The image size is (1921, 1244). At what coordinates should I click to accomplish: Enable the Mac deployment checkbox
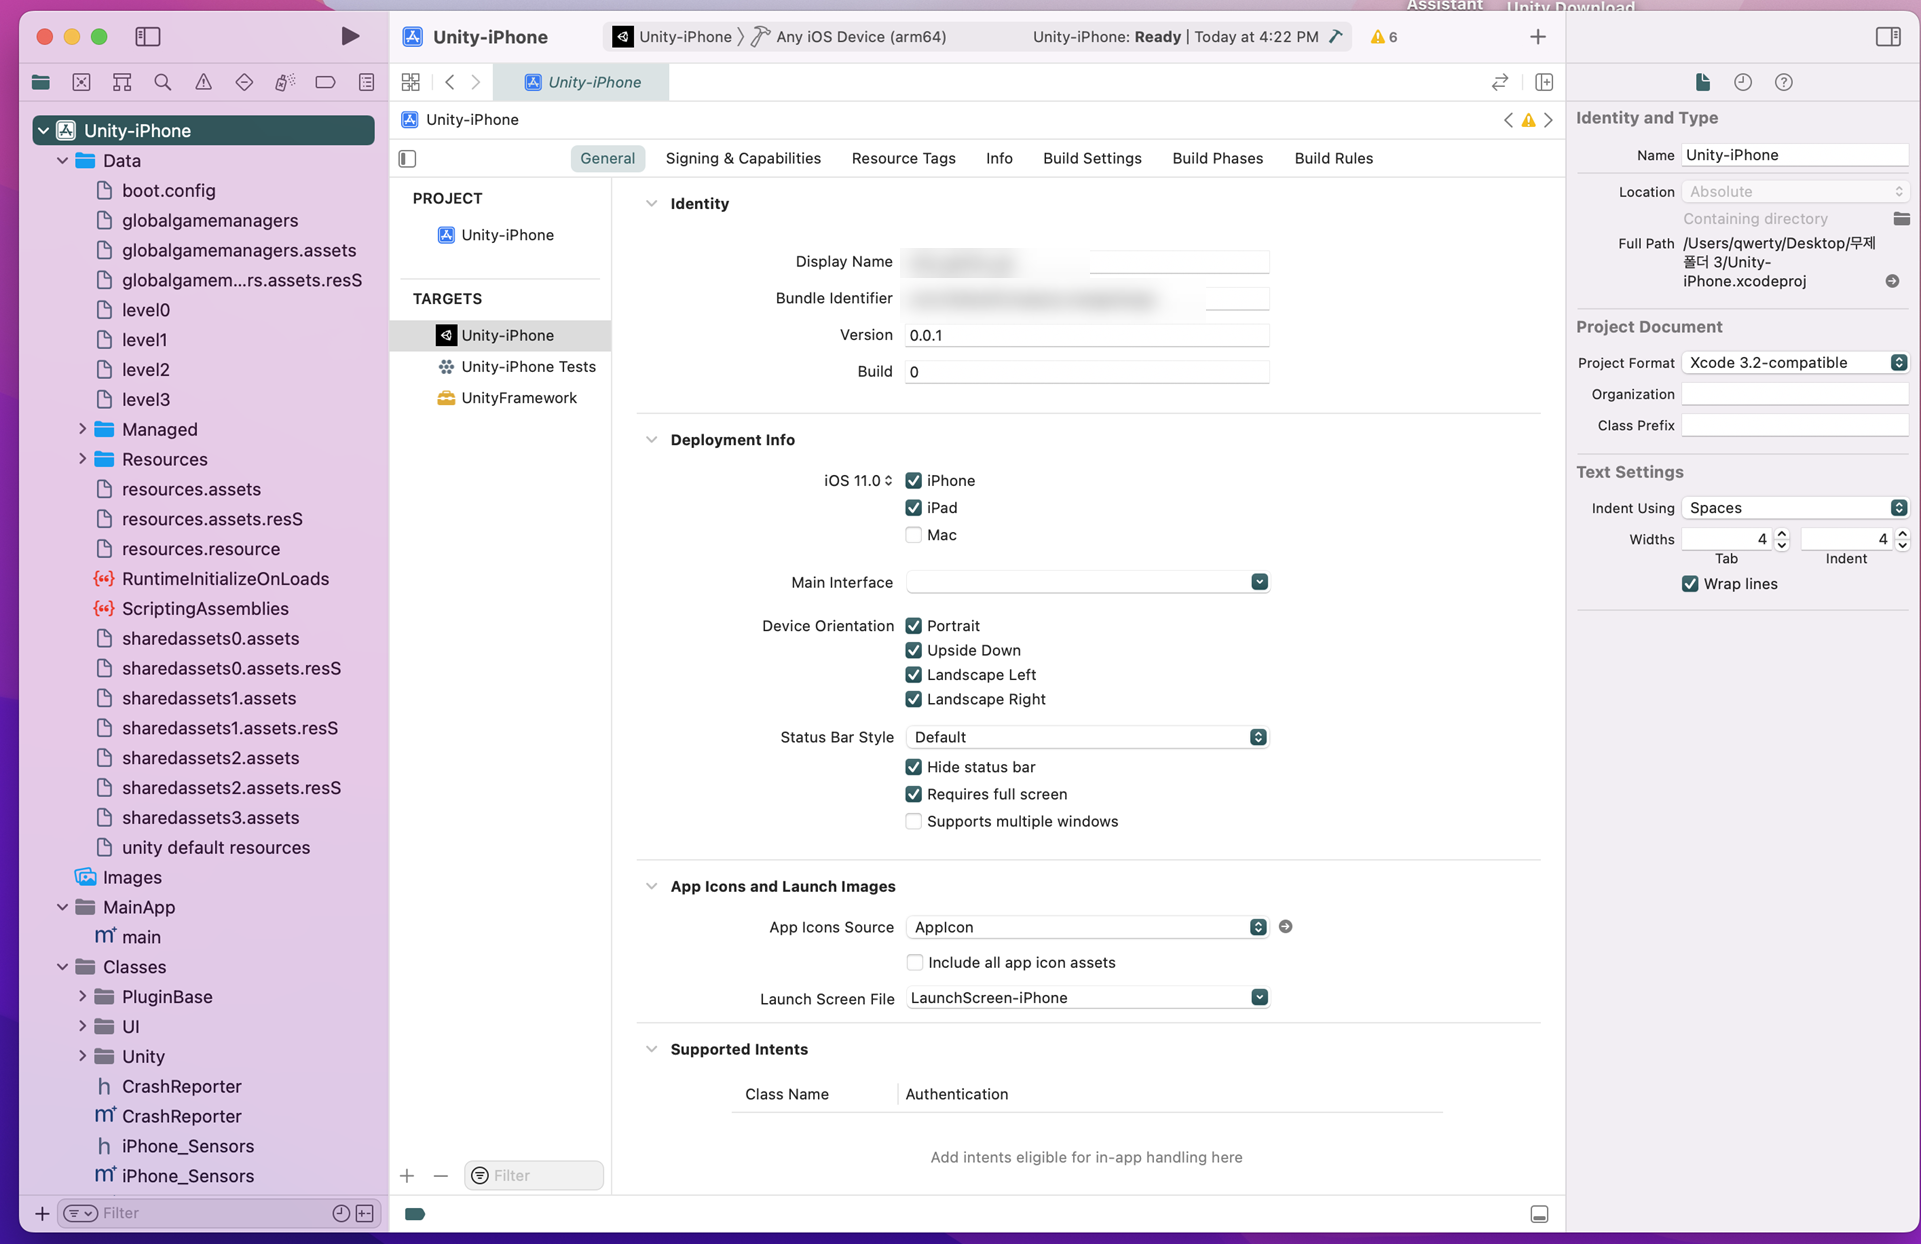(x=913, y=535)
